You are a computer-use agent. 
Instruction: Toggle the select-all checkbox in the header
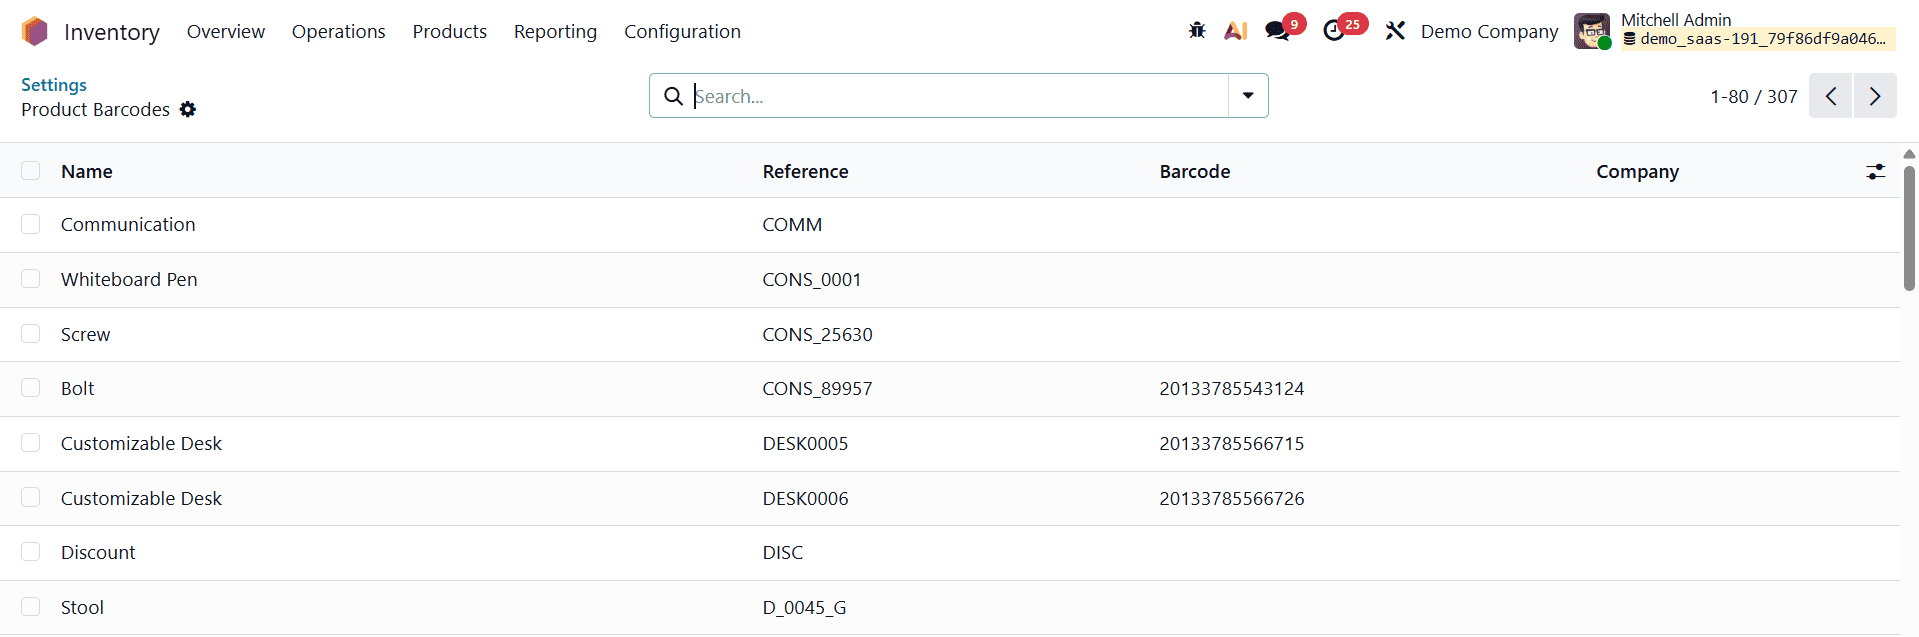coord(31,171)
